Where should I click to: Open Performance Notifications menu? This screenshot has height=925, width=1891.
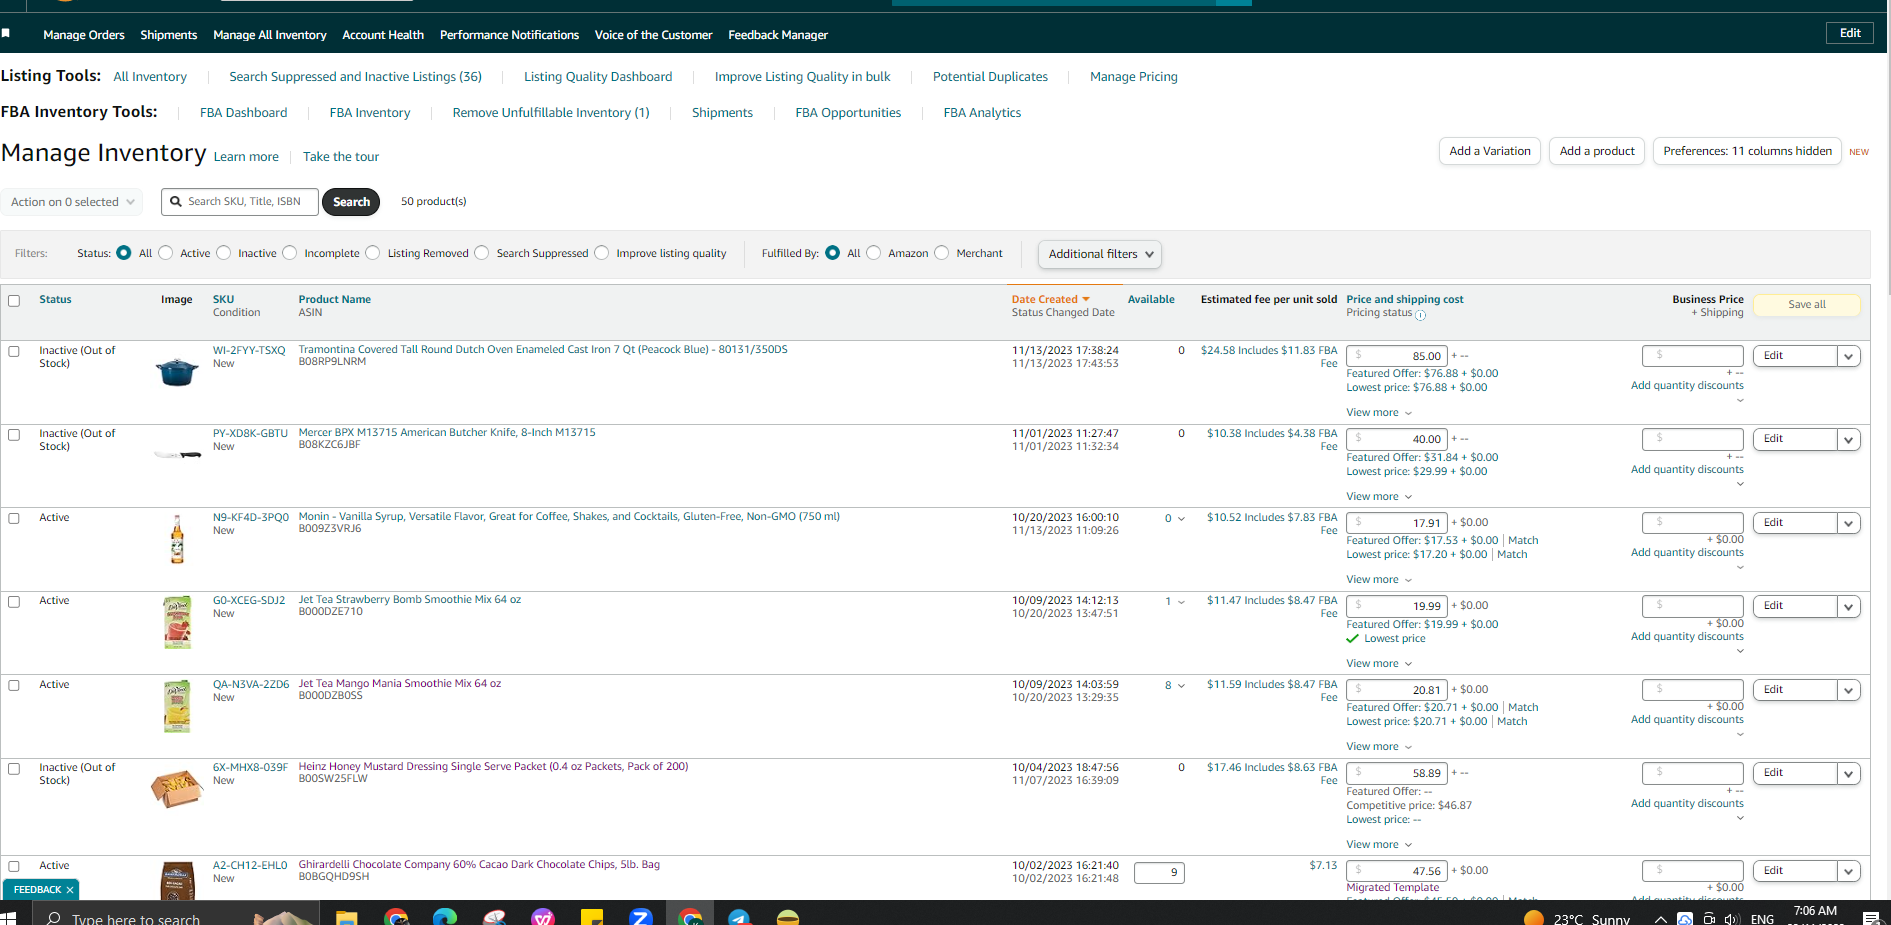[x=509, y=35]
